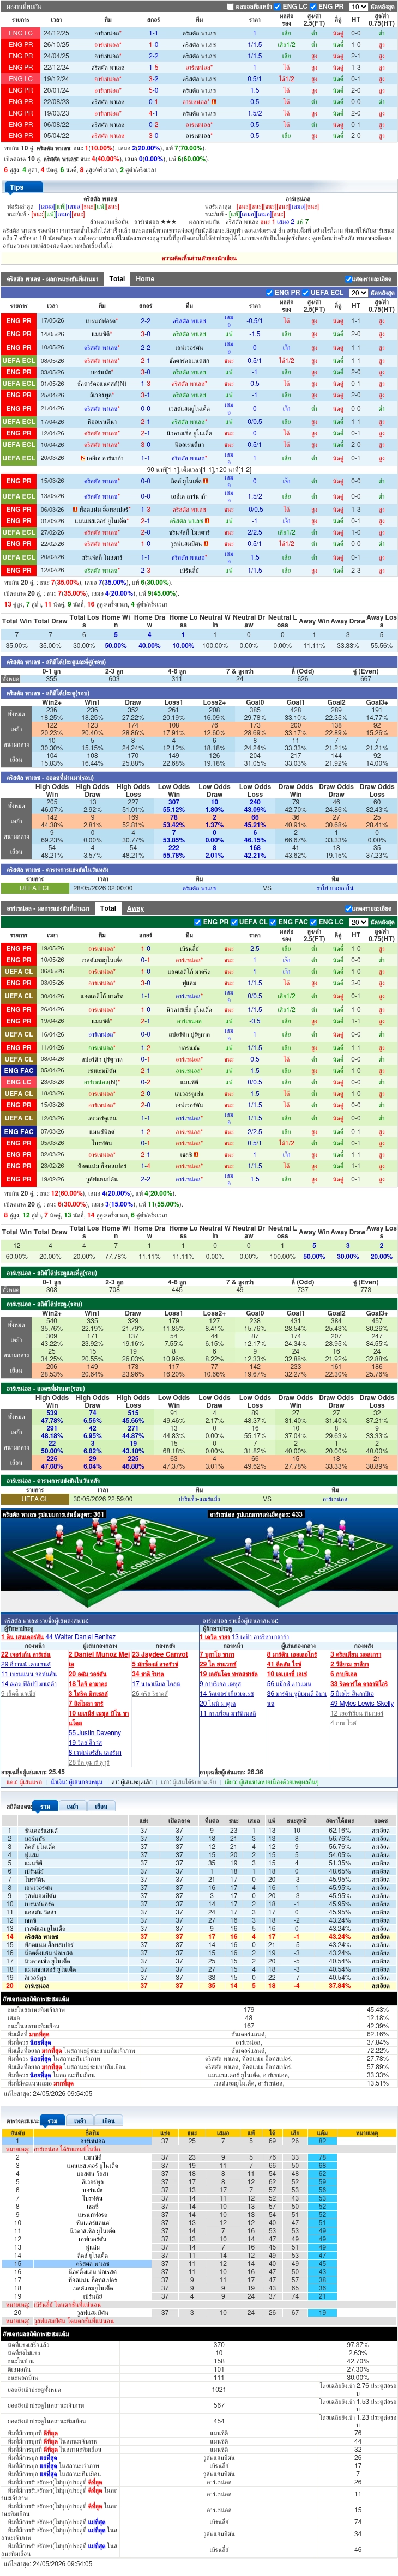The image size is (398, 2576).
Task: Toggle ENG PR checkbox in Arsenal results
Action: [x=198, y=922]
